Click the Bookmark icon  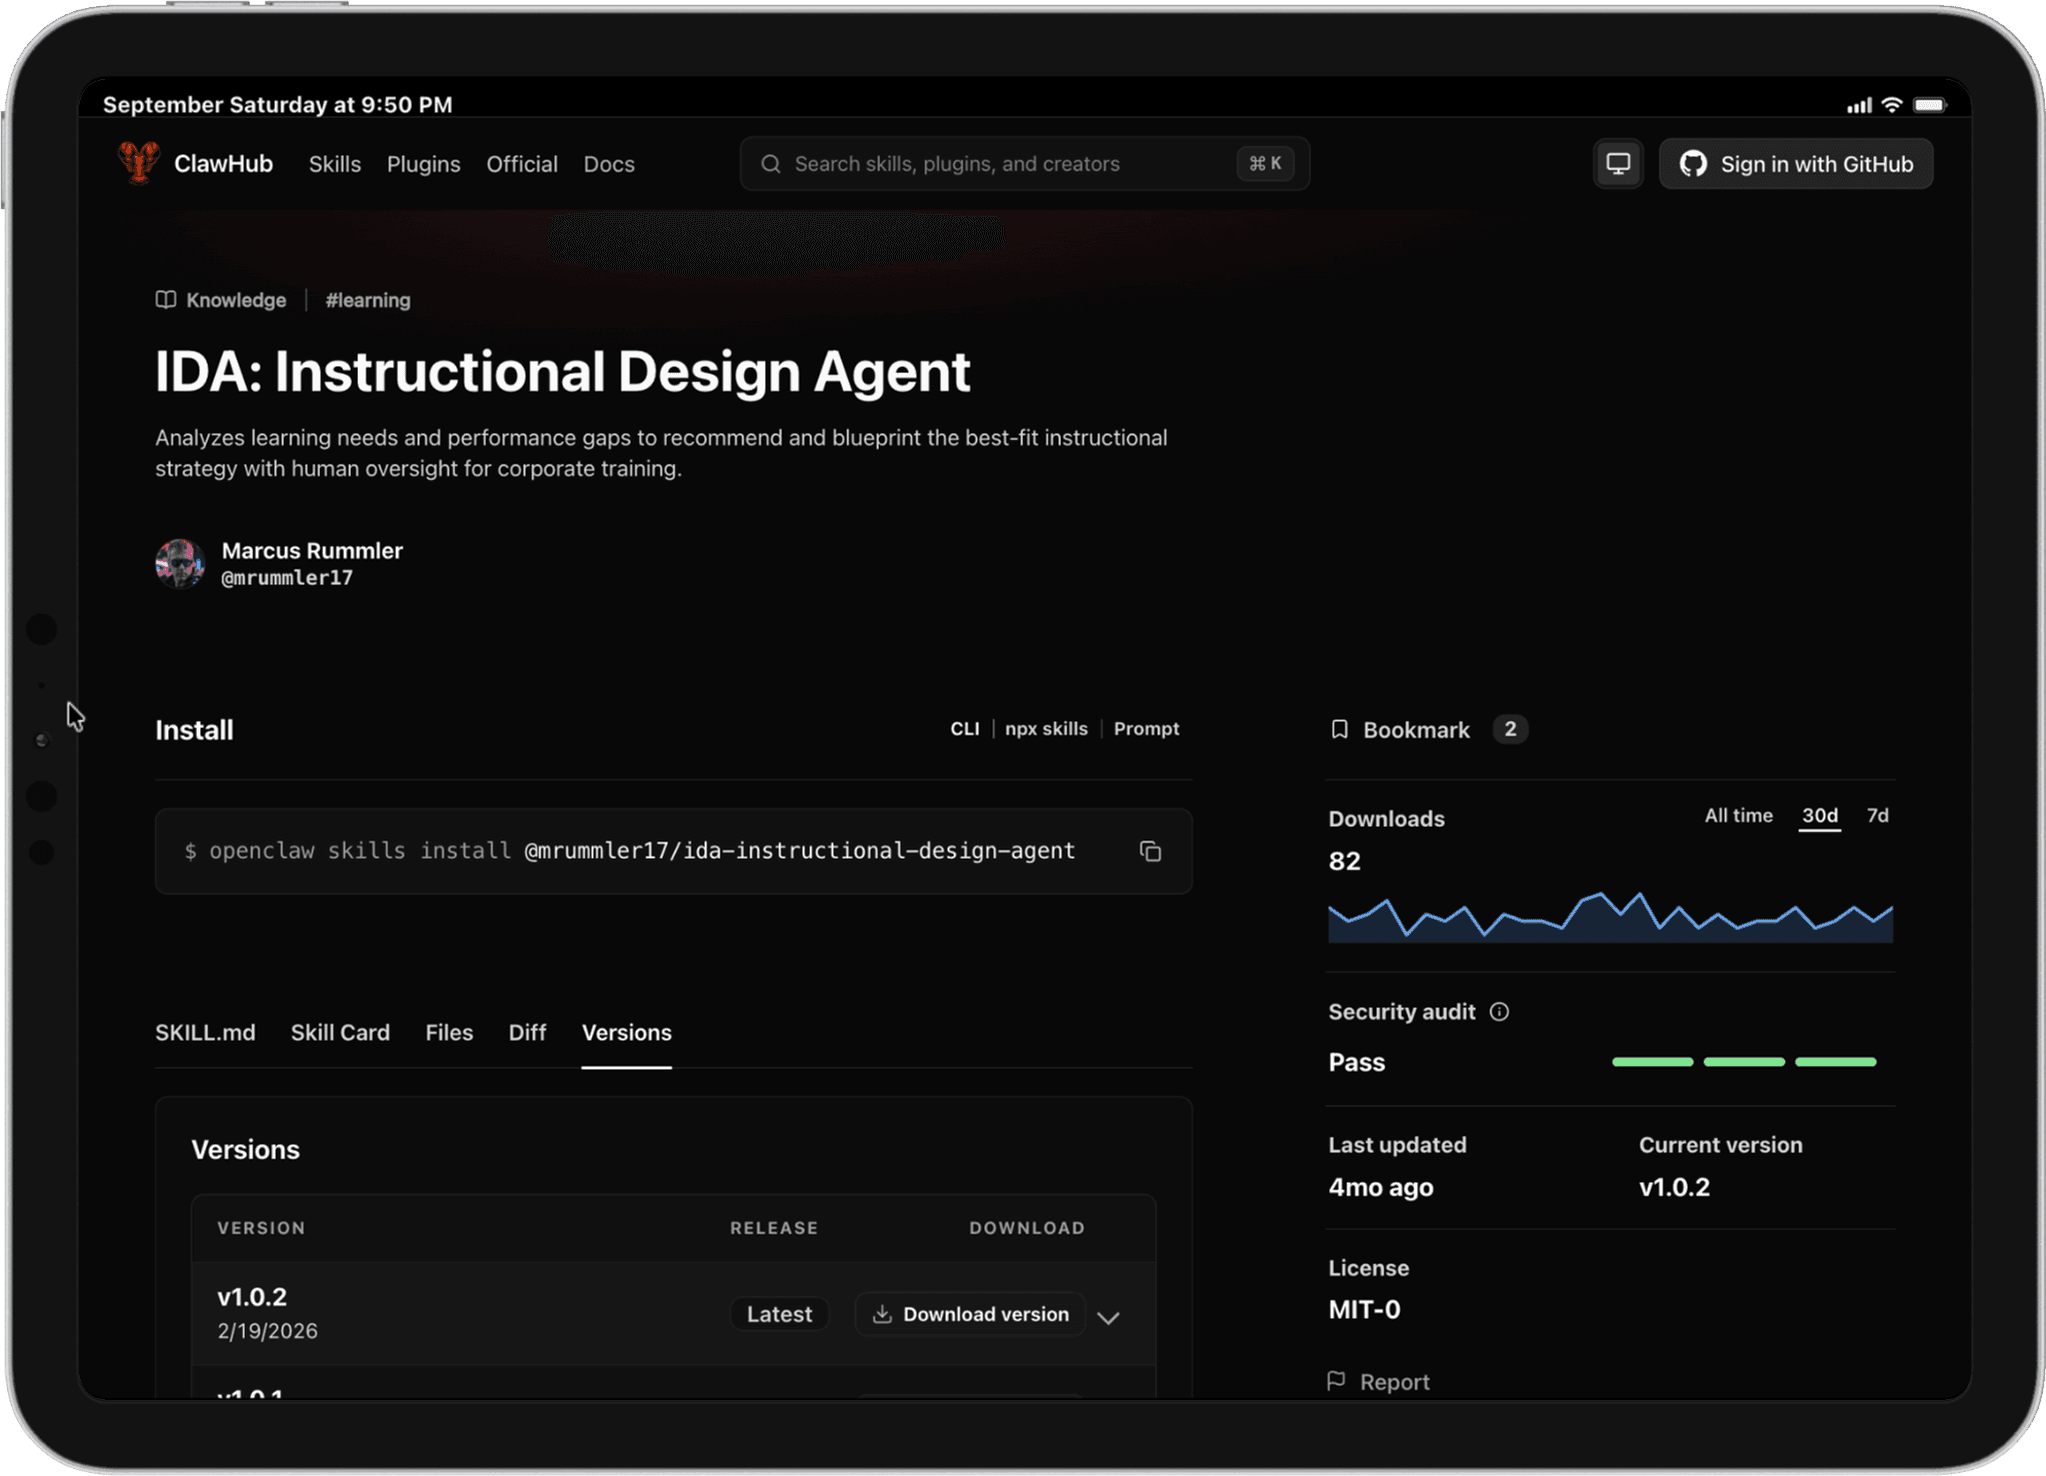(x=1339, y=730)
